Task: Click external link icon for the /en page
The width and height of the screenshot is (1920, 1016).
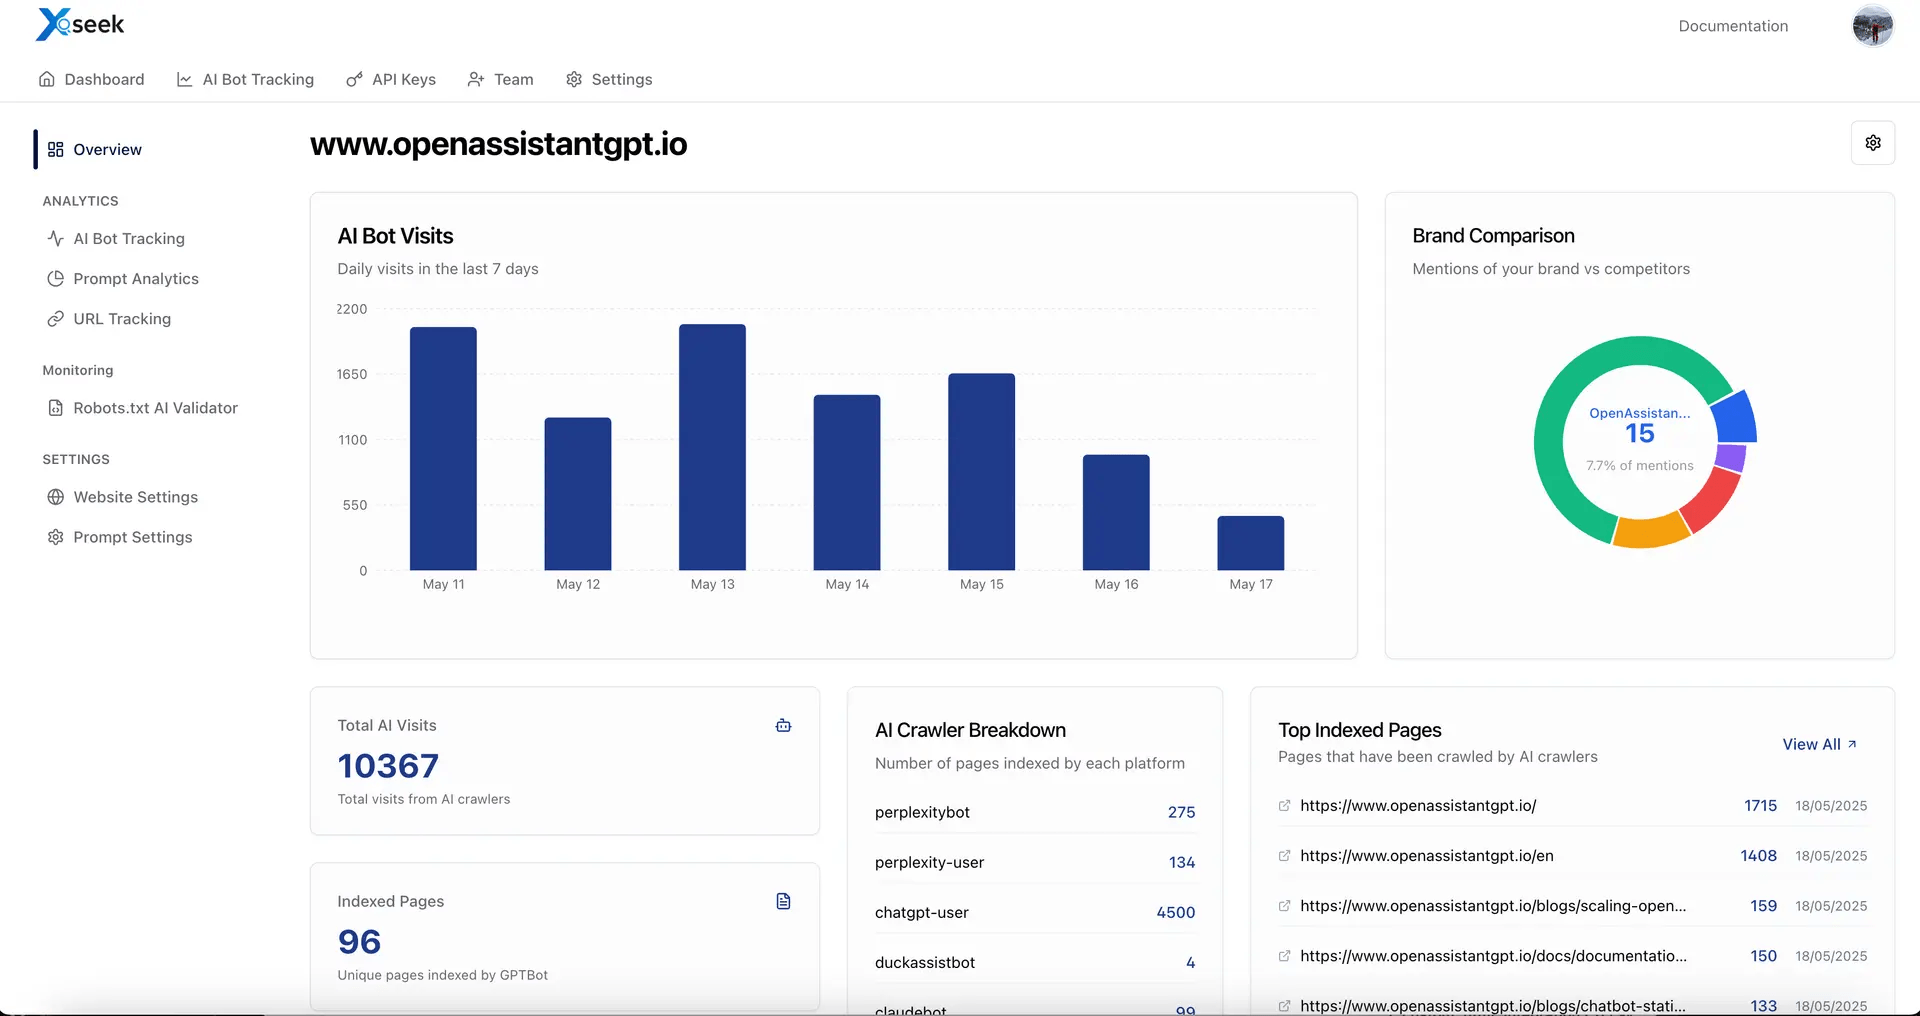Action: tap(1284, 856)
